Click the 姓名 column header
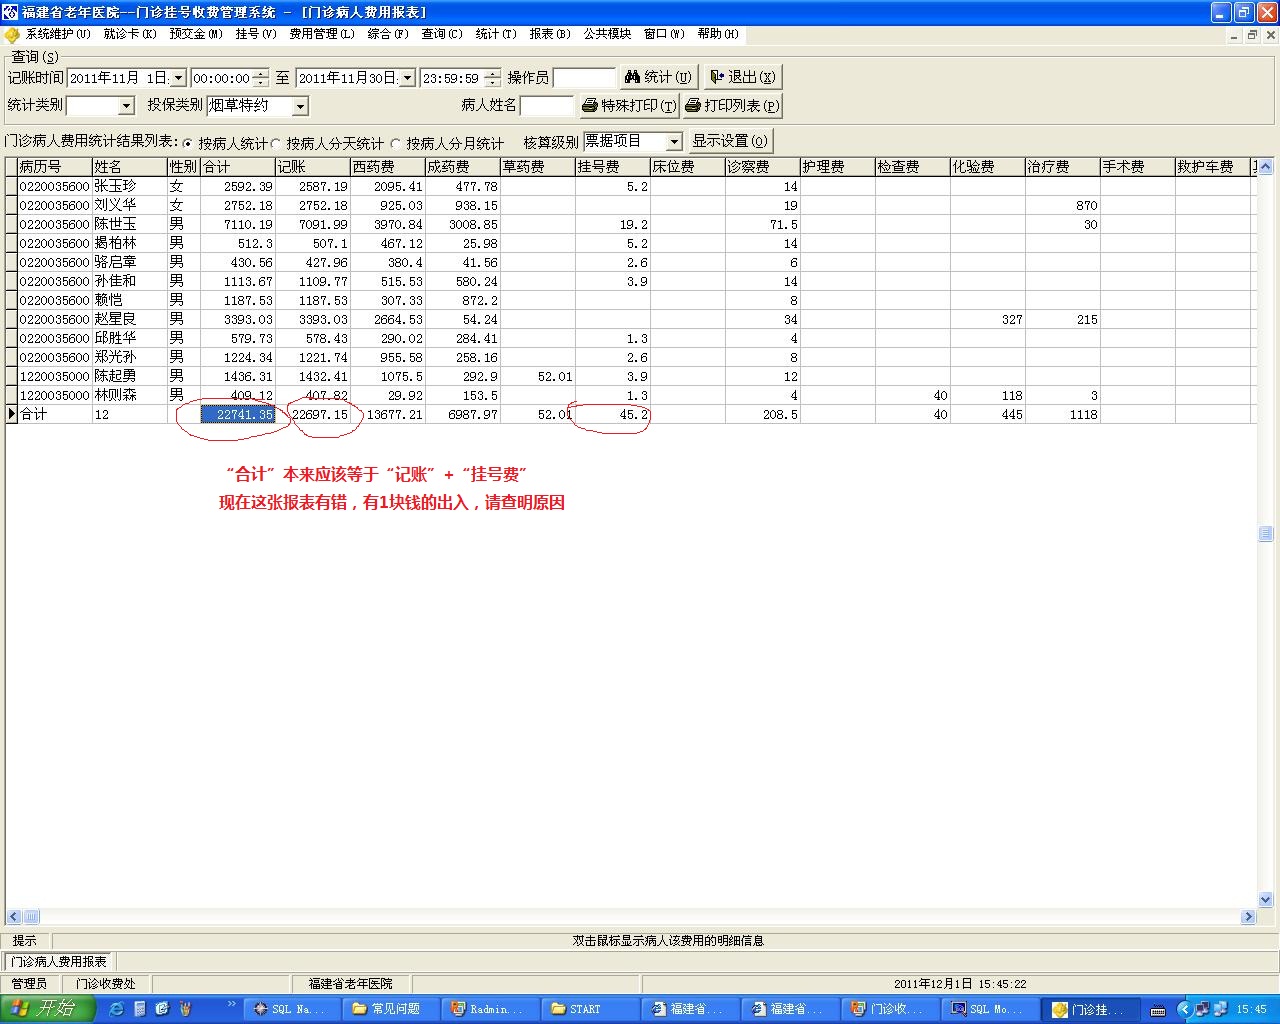Screen dimensions: 1280x1024 click(x=129, y=167)
